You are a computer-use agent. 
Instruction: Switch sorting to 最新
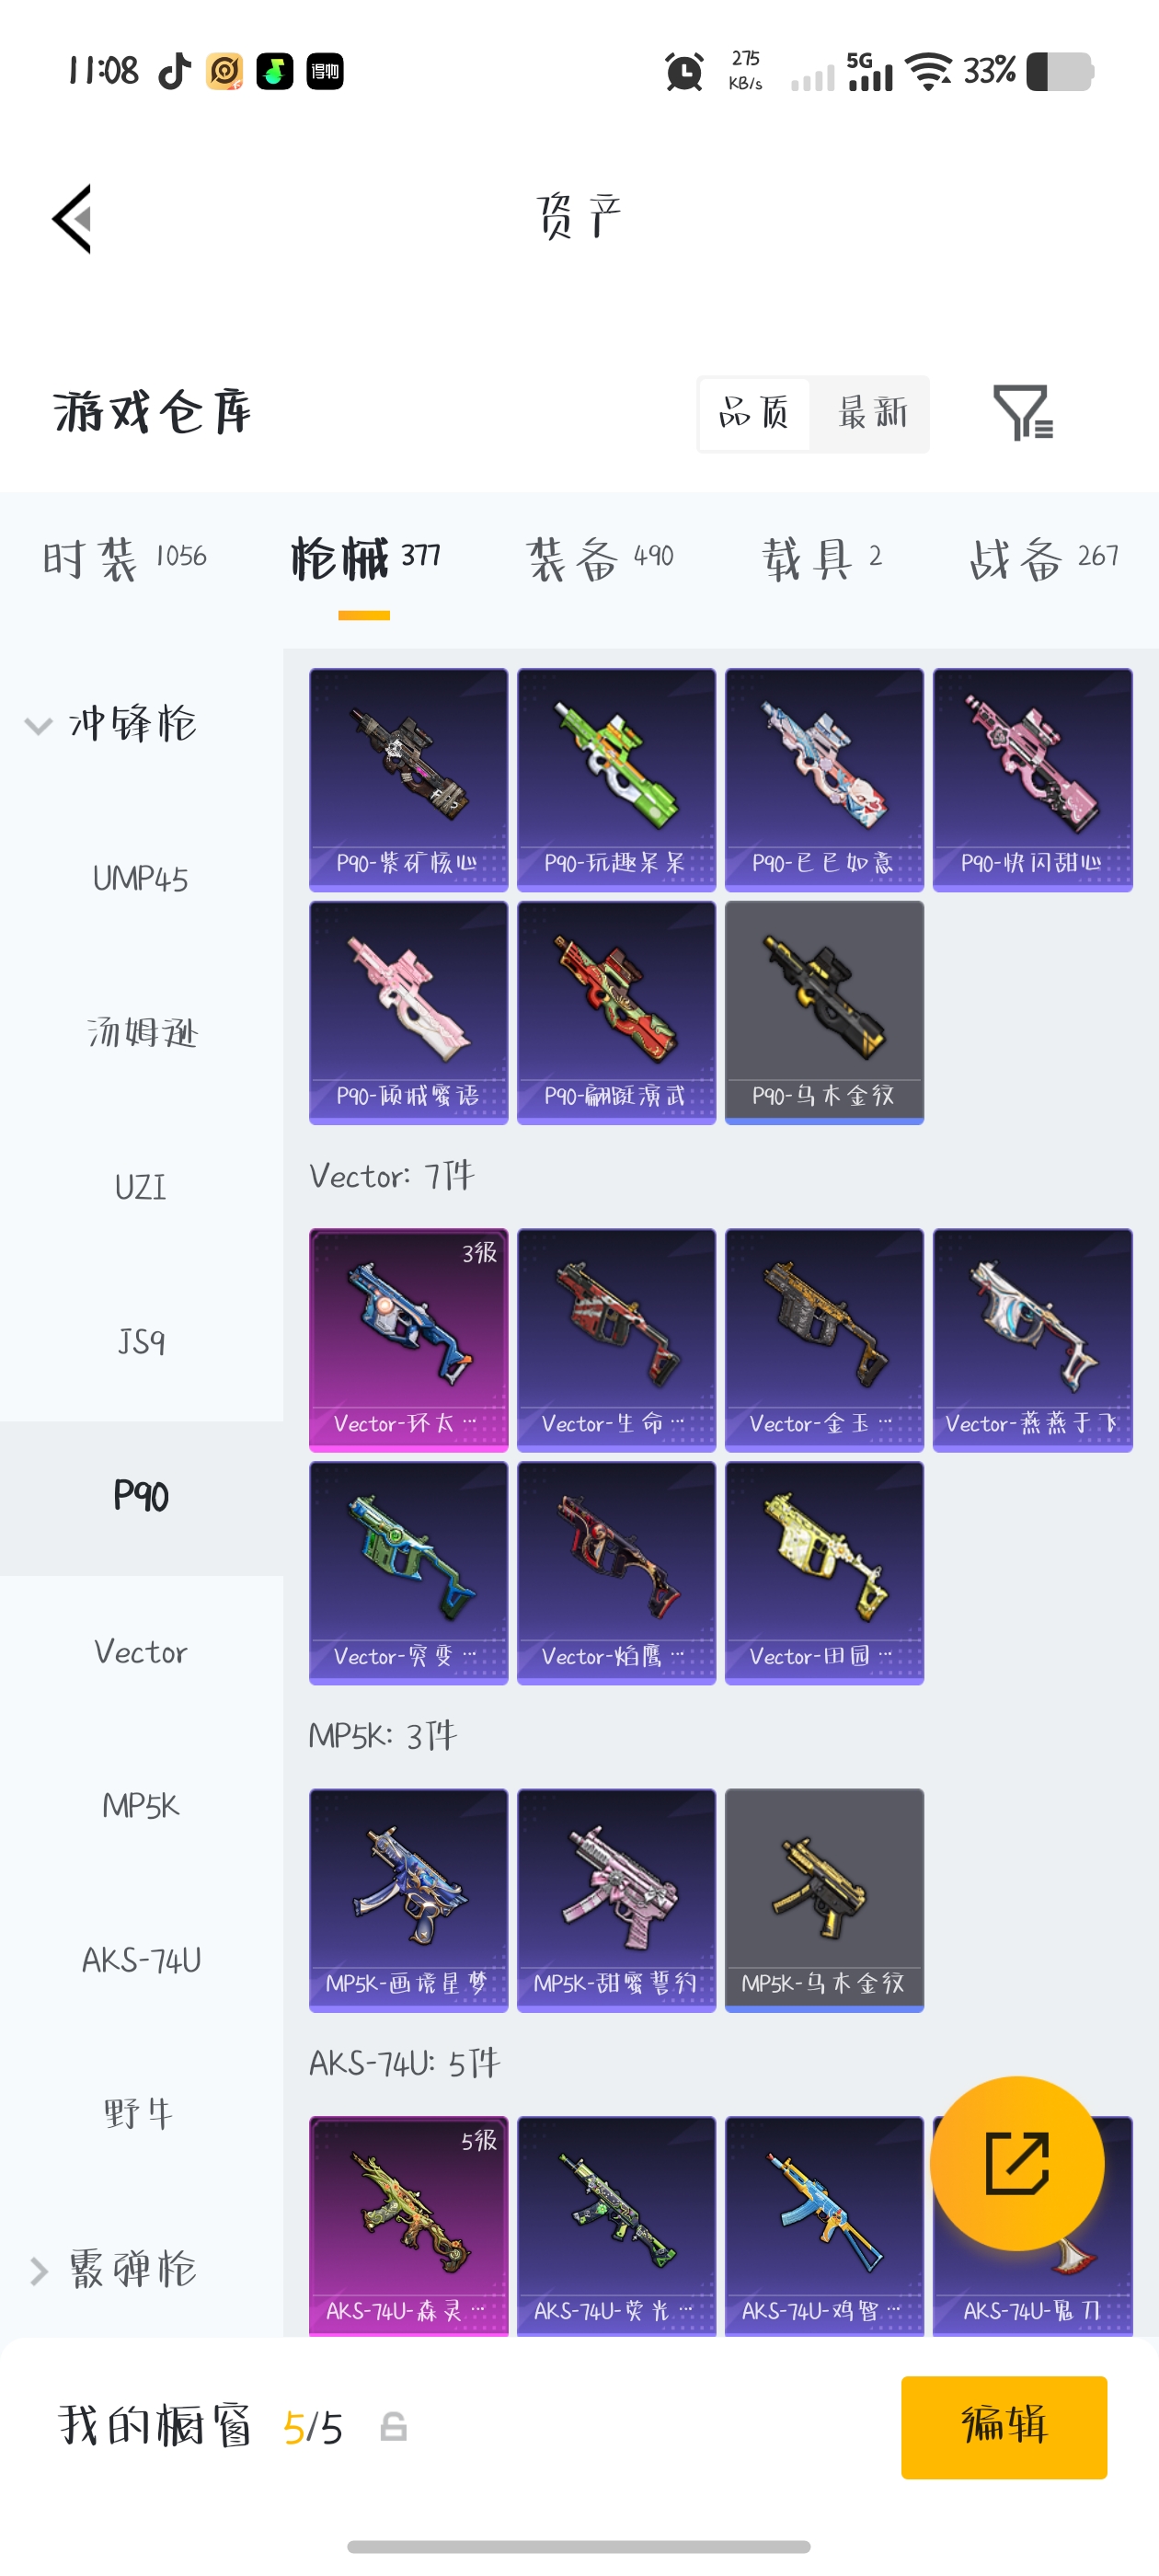872,413
